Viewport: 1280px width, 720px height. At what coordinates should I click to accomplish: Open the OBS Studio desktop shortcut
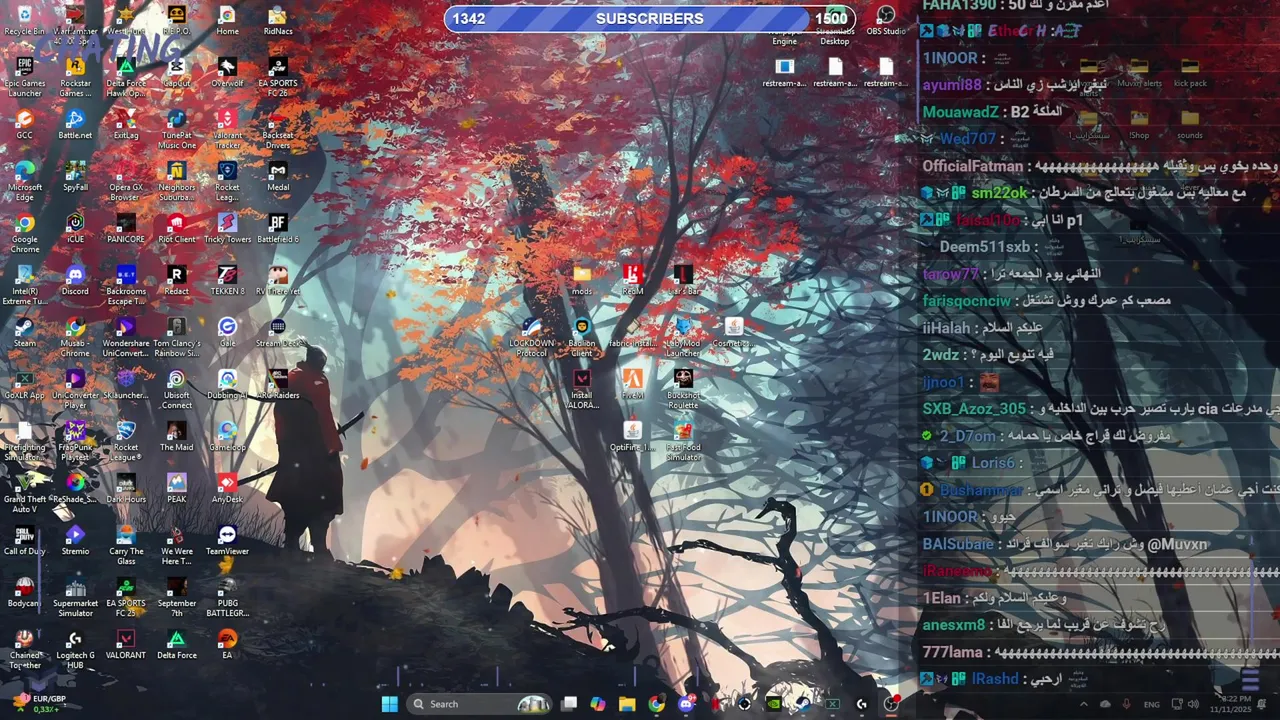(x=886, y=20)
